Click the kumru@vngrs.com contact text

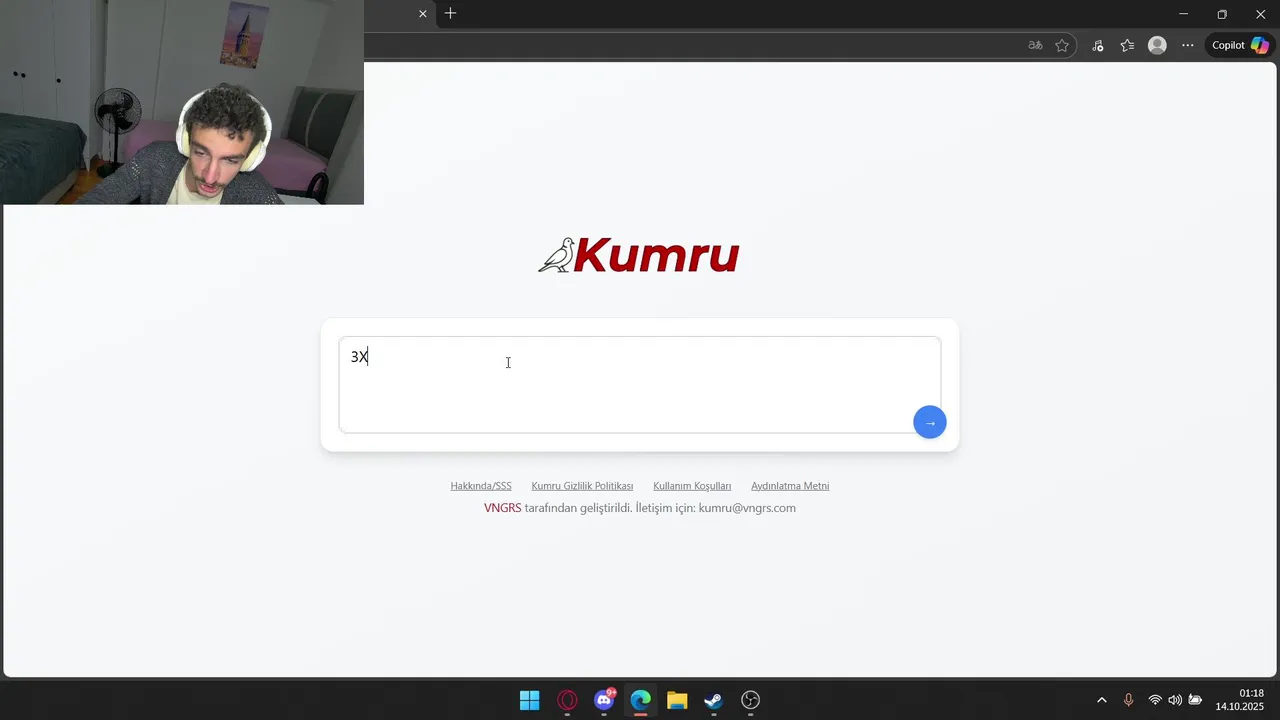(x=747, y=508)
